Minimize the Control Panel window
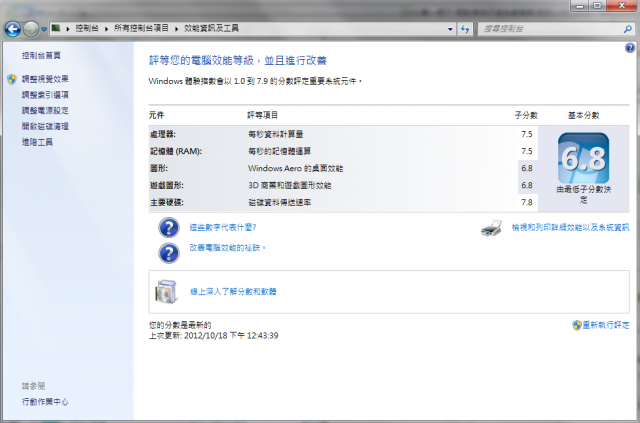 [580, 6]
